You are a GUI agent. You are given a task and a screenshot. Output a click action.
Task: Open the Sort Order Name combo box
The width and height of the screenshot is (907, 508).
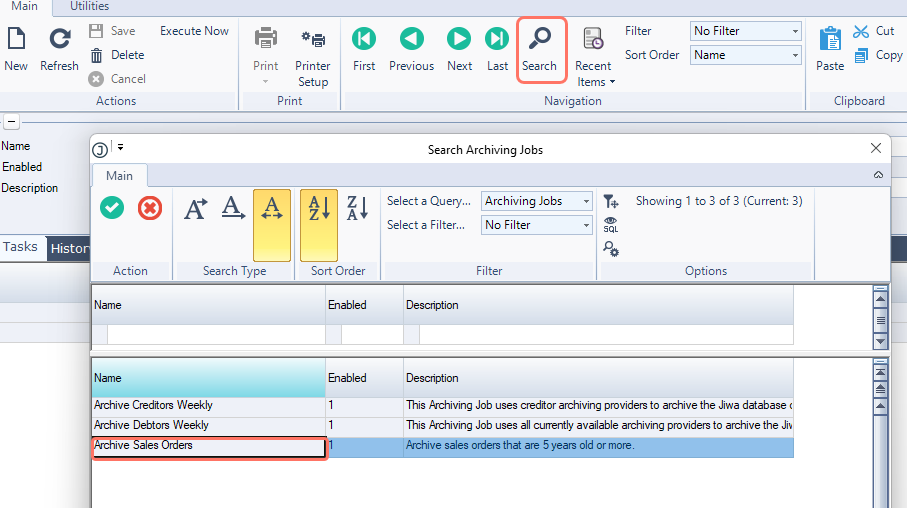(745, 55)
